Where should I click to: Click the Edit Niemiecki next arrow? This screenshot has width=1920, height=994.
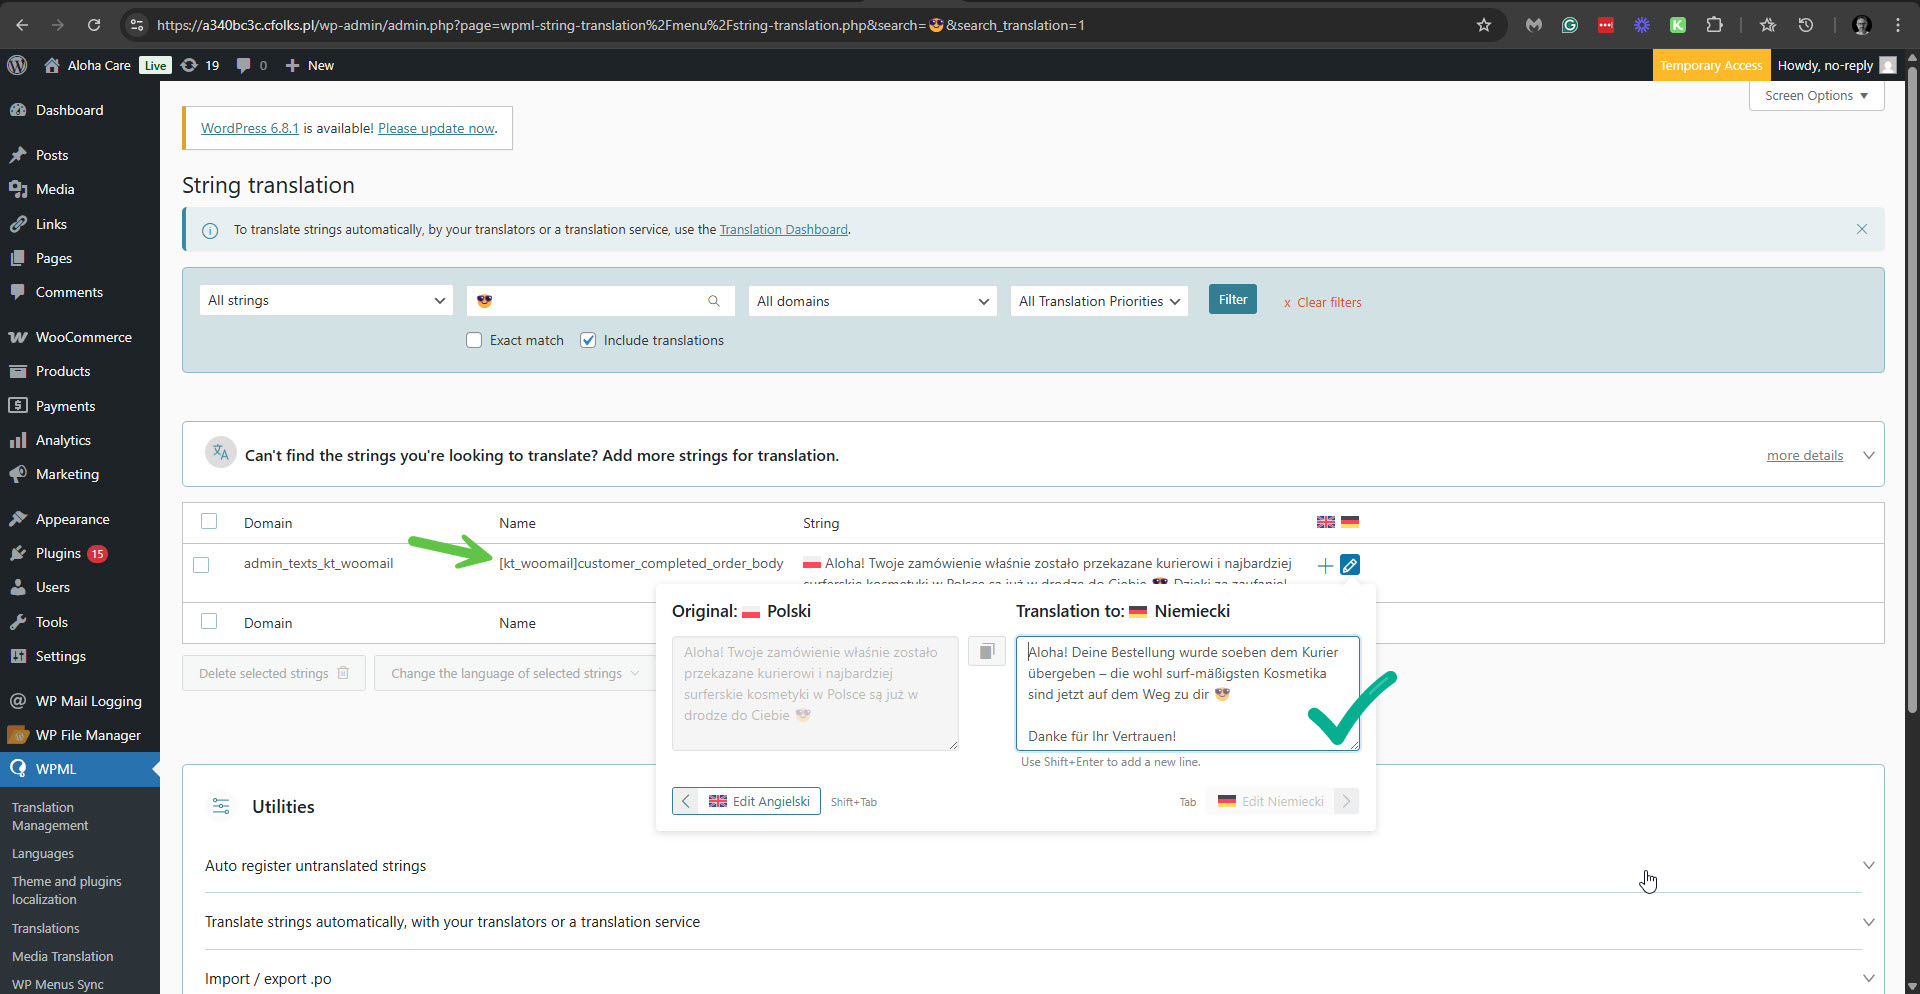(1346, 801)
